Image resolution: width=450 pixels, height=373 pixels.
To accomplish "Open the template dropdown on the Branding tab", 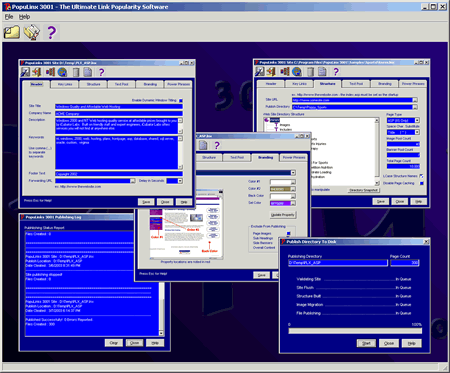I will (293, 173).
